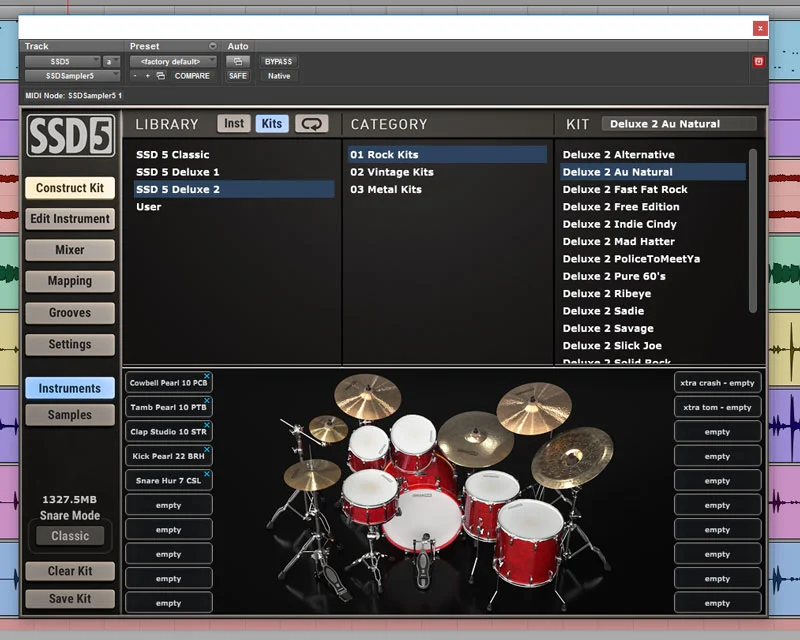800x640 pixels.
Task: Go to the Mapping page
Action: pyautogui.click(x=70, y=281)
